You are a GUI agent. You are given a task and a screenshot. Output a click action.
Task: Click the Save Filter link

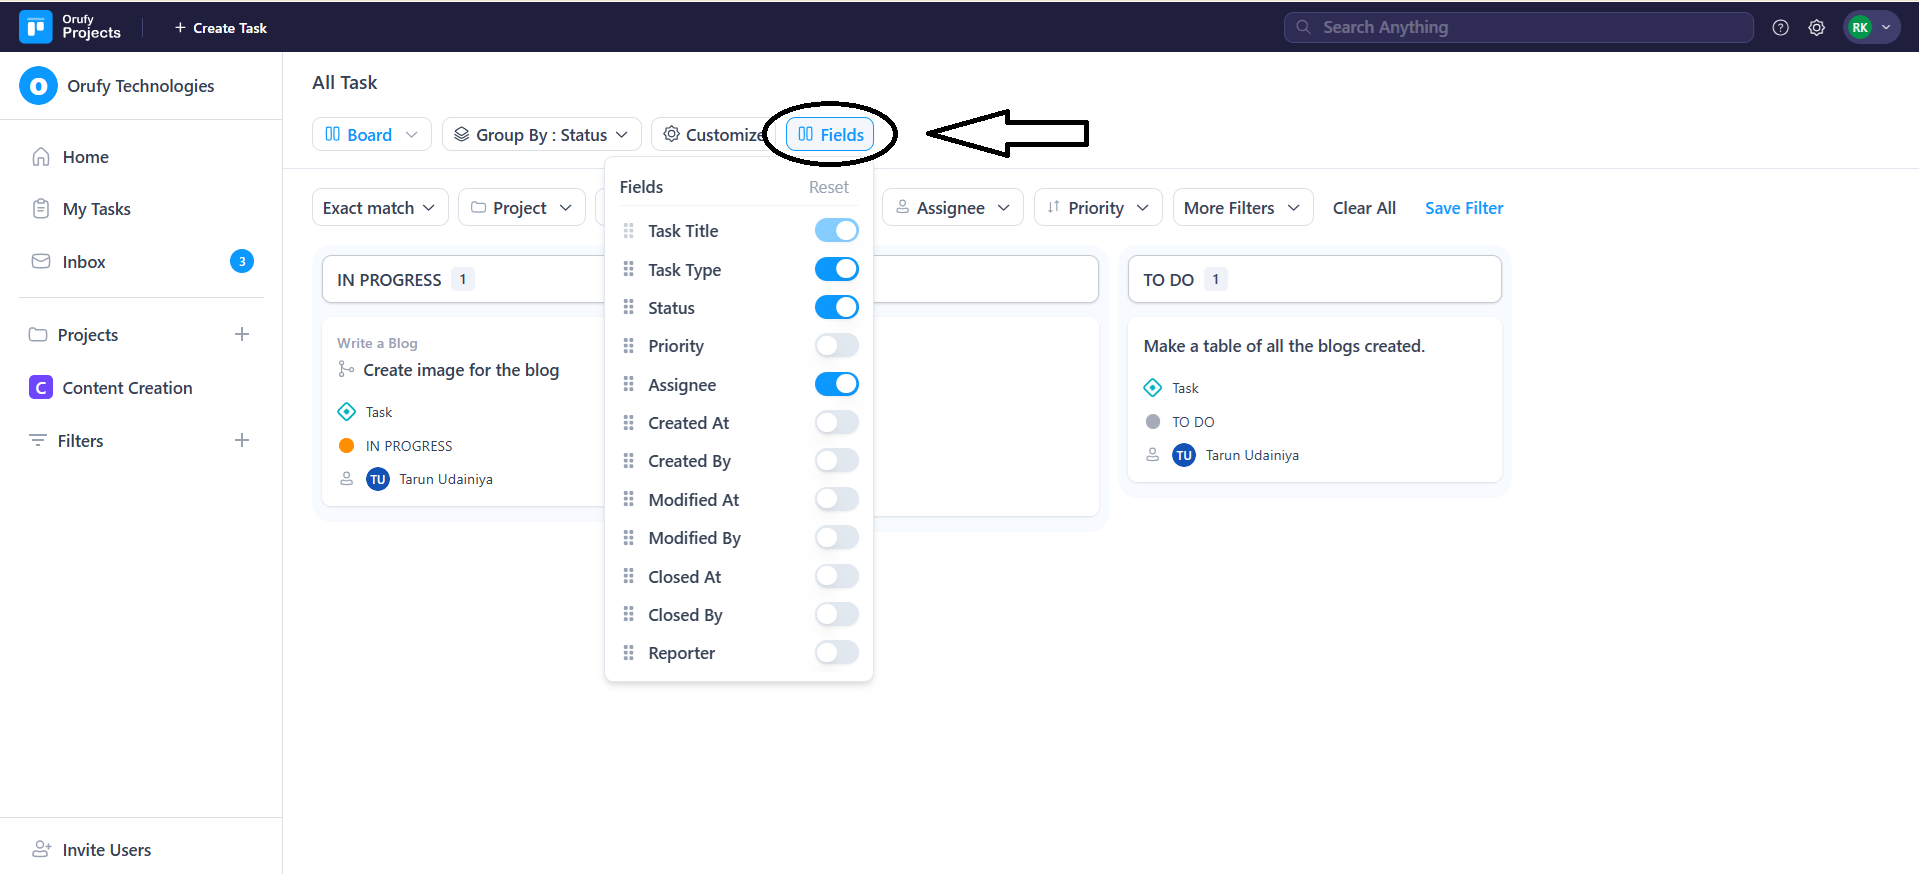pos(1463,208)
